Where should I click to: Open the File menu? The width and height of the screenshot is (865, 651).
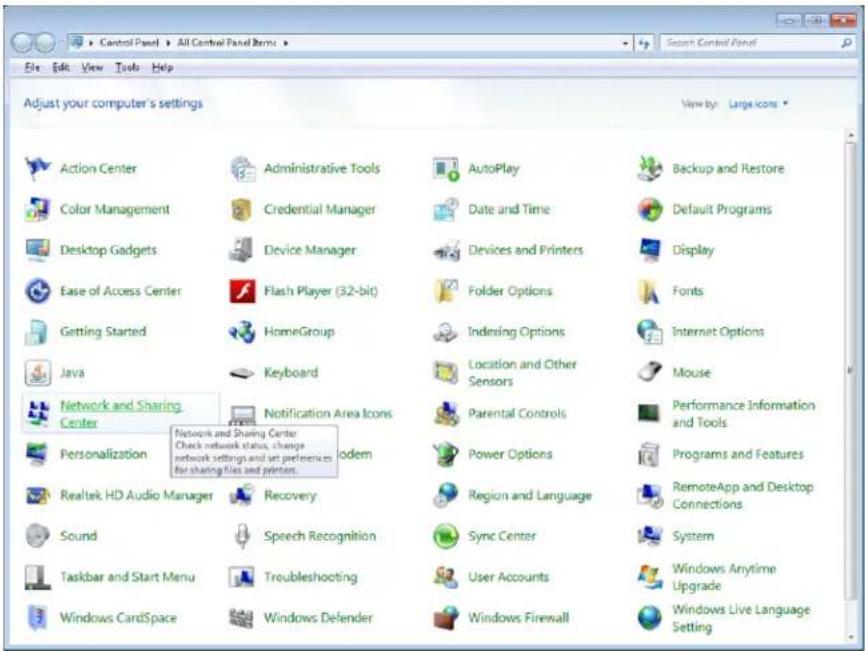point(32,67)
